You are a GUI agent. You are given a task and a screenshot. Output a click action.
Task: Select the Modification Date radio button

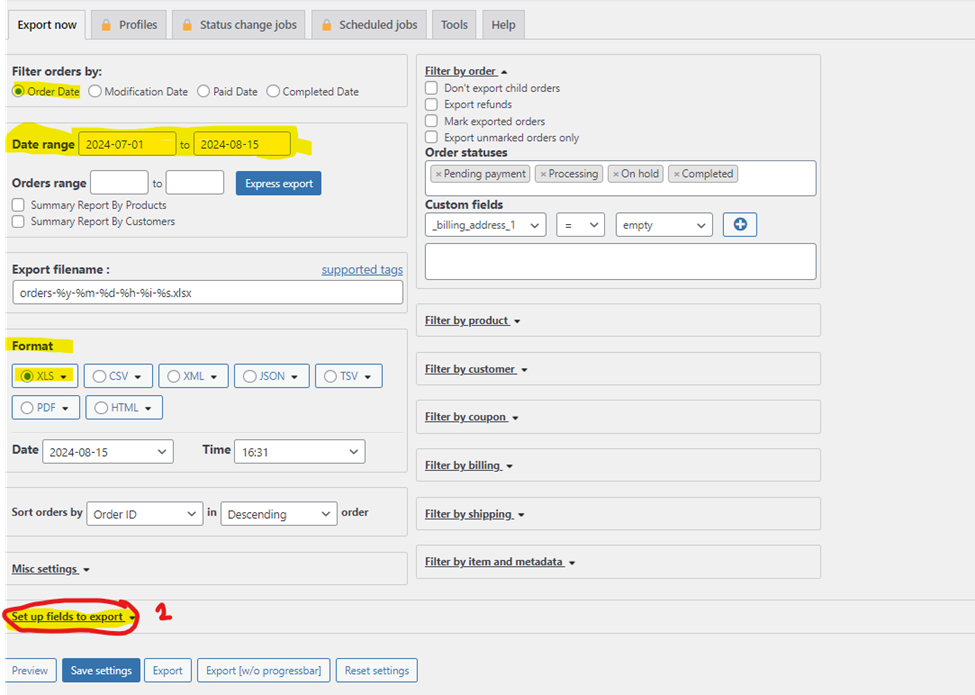coord(95,92)
